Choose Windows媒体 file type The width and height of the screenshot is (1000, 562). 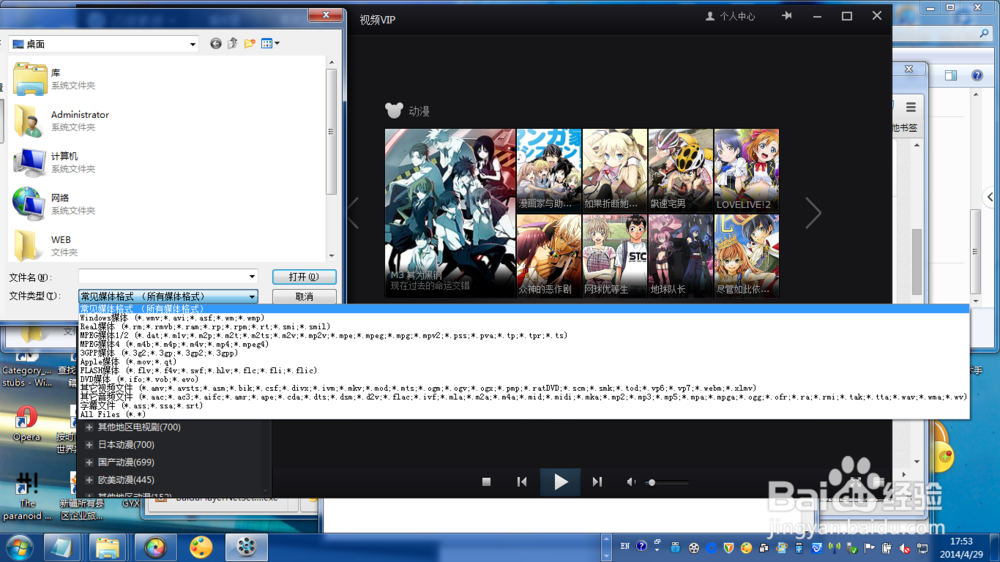coord(524,318)
